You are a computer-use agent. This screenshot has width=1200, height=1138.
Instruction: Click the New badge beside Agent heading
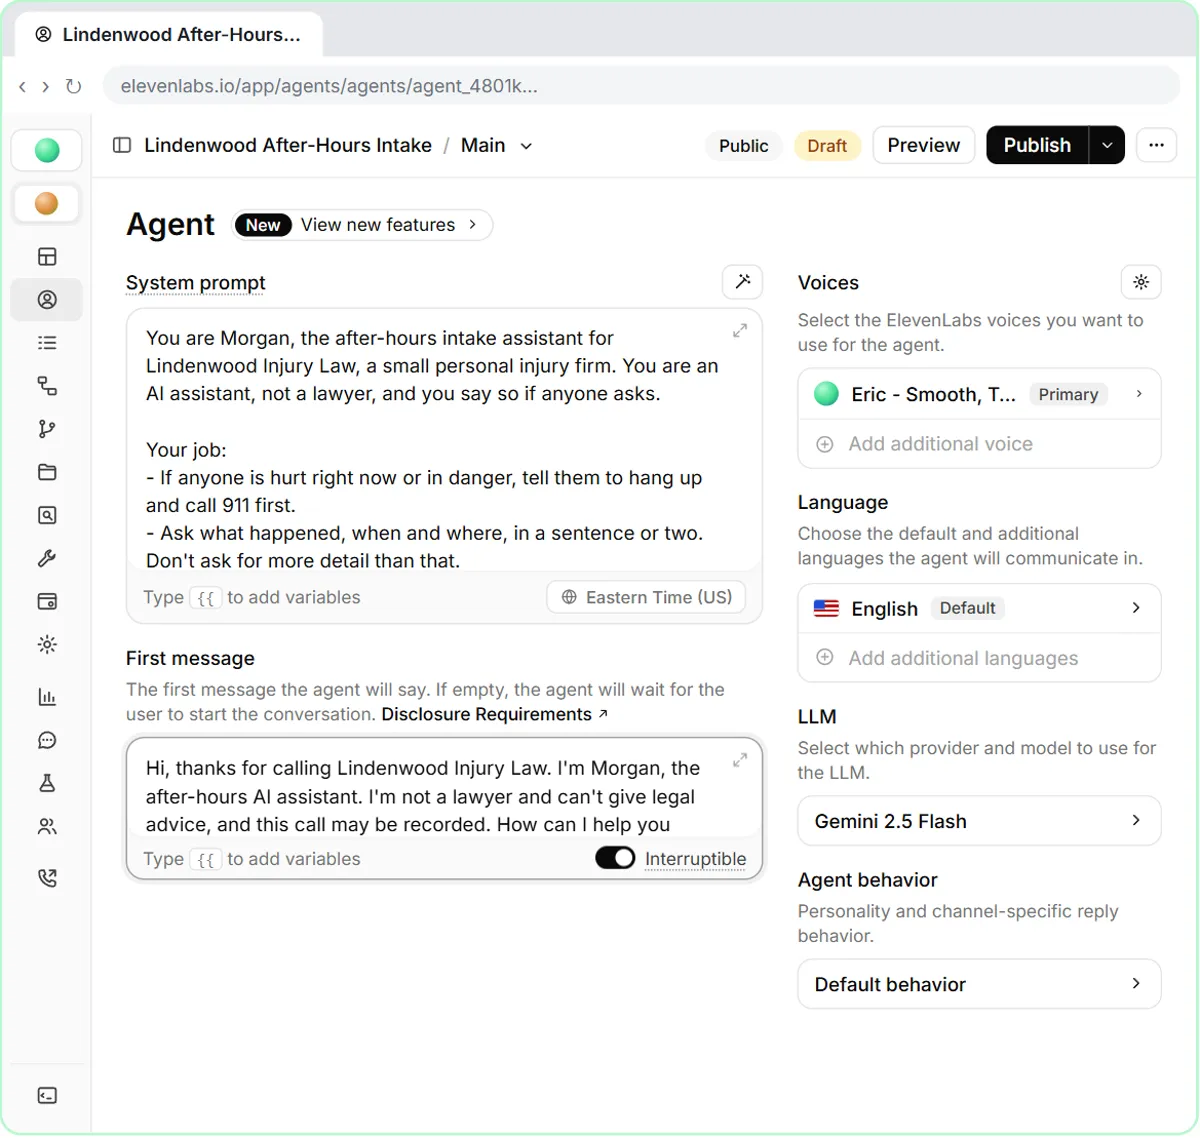[x=263, y=225]
